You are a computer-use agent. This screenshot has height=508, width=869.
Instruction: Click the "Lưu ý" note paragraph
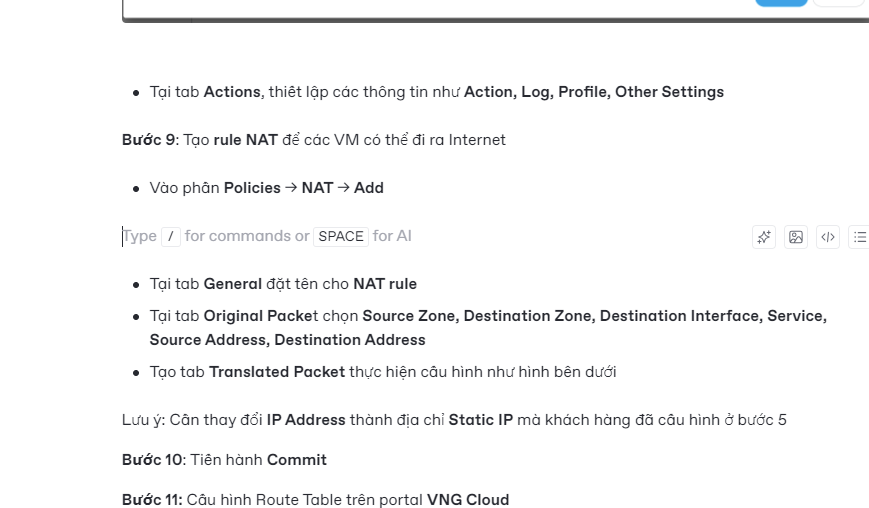[x=454, y=420]
